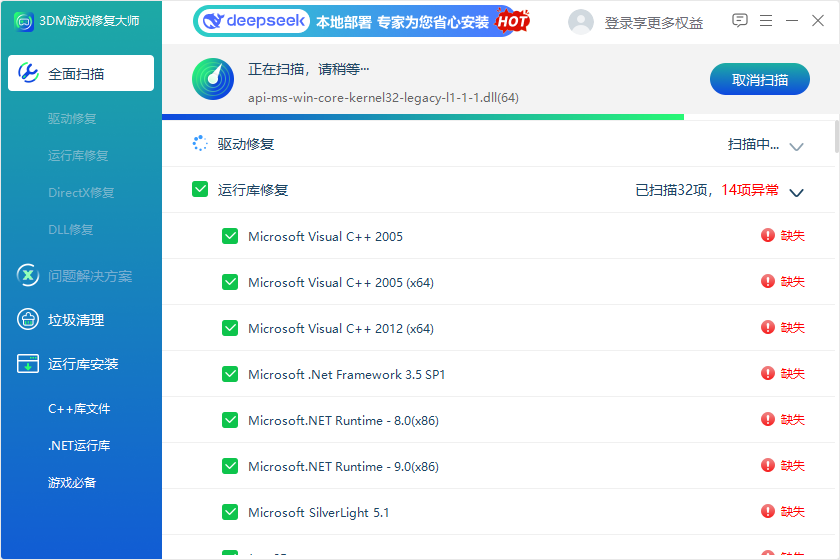Click the 运行库安装 download icon

coord(28,364)
